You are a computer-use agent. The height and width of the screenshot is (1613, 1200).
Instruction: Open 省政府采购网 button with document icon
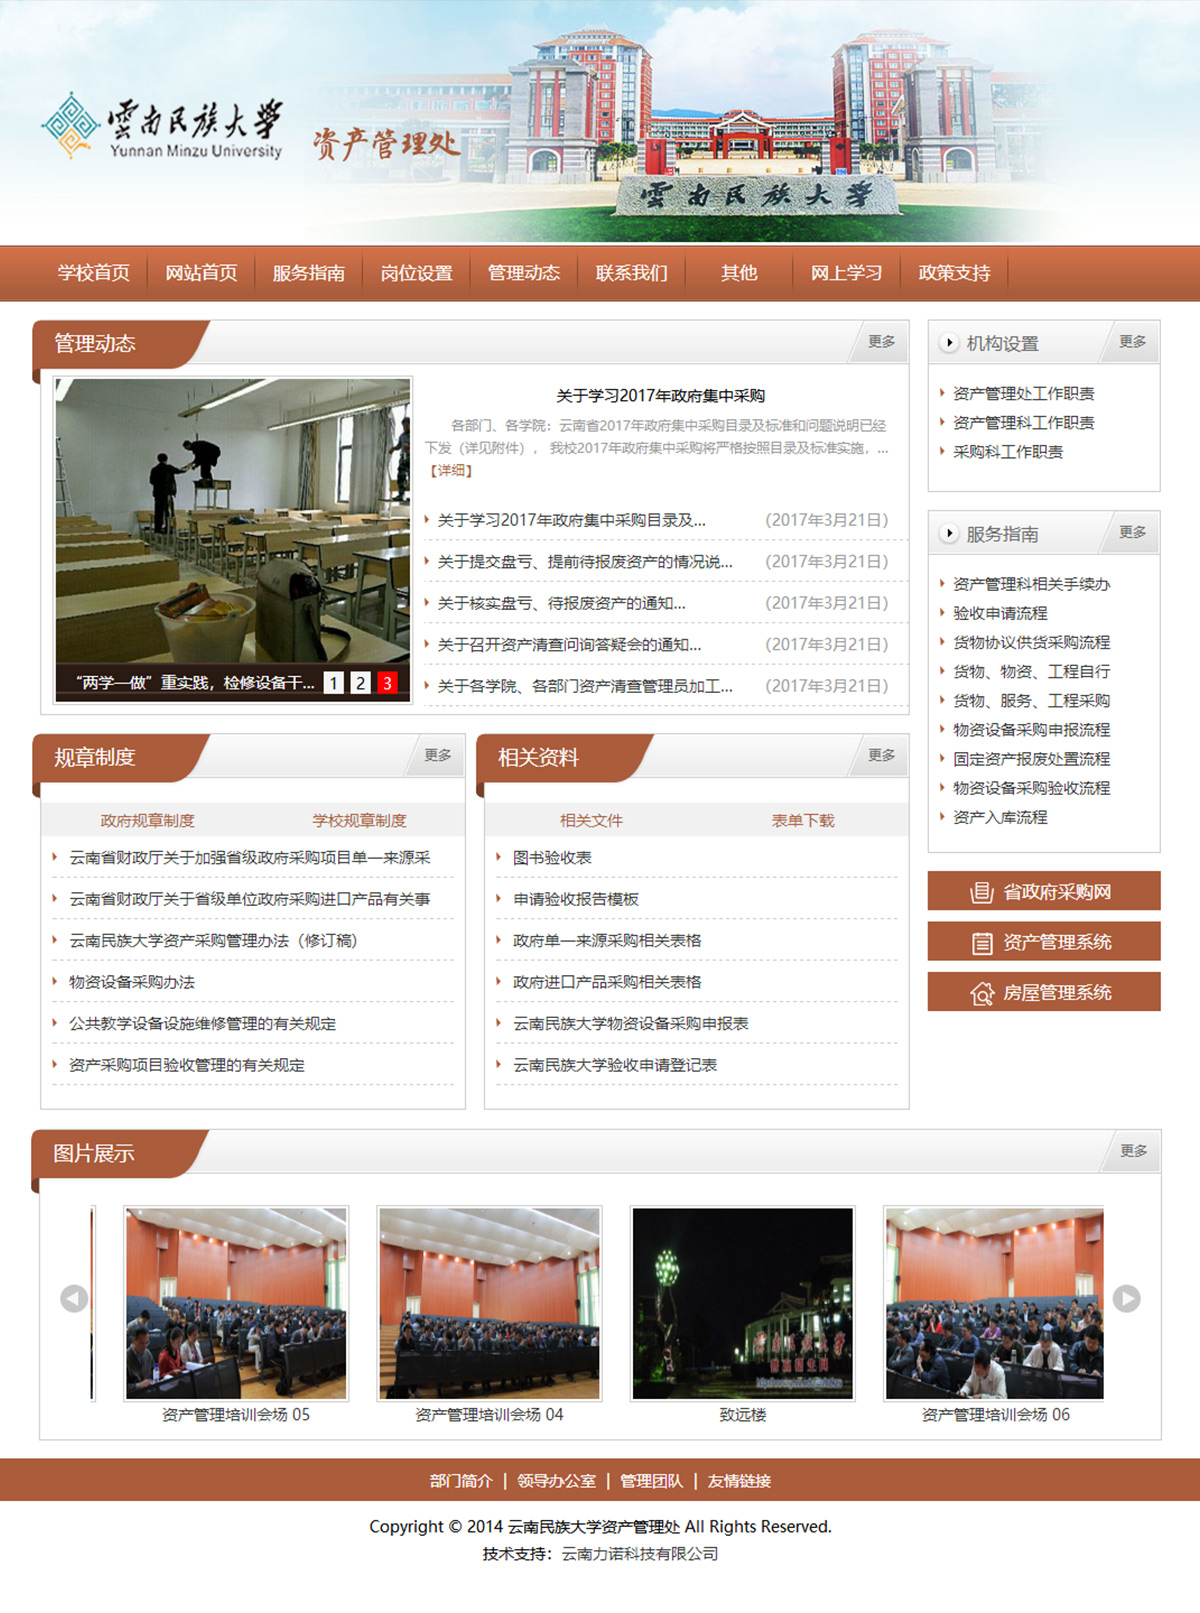point(1043,892)
